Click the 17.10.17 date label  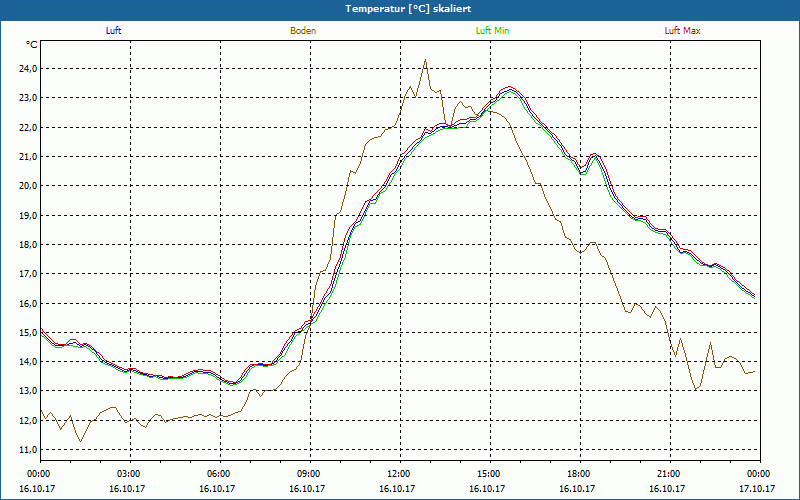point(758,488)
